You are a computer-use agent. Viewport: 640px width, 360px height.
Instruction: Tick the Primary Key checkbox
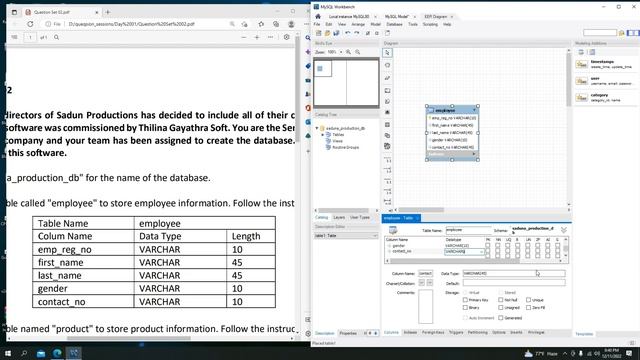(x=465, y=300)
